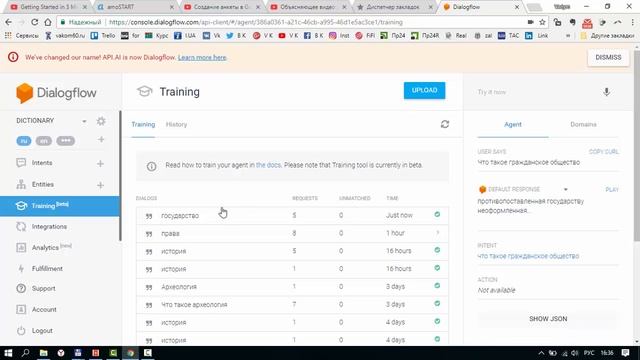
Task: Select Training beta sidebar item
Action: [x=60, y=206]
